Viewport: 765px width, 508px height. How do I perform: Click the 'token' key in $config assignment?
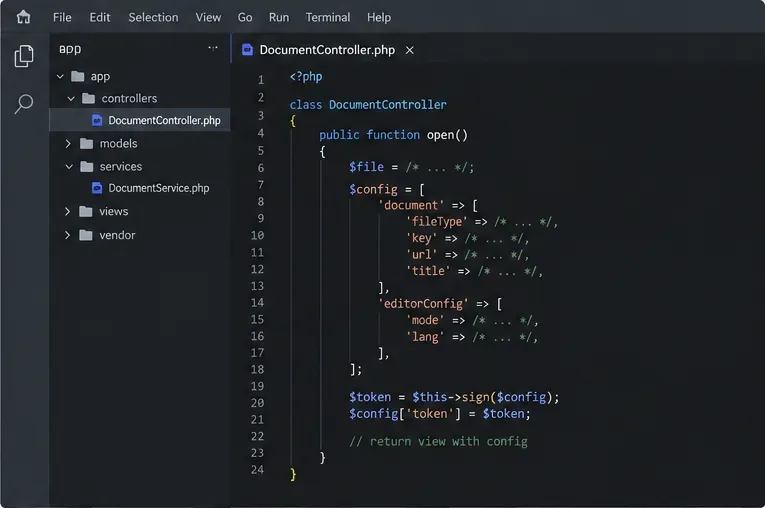click(x=430, y=414)
